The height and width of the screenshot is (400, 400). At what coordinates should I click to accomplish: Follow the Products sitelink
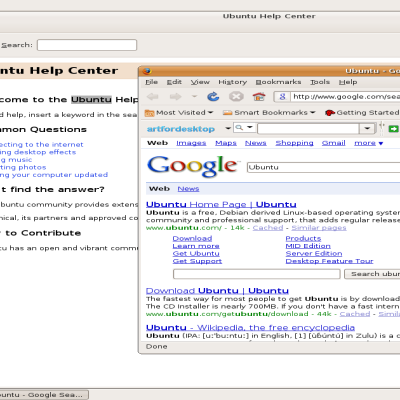pyautogui.click(x=303, y=239)
